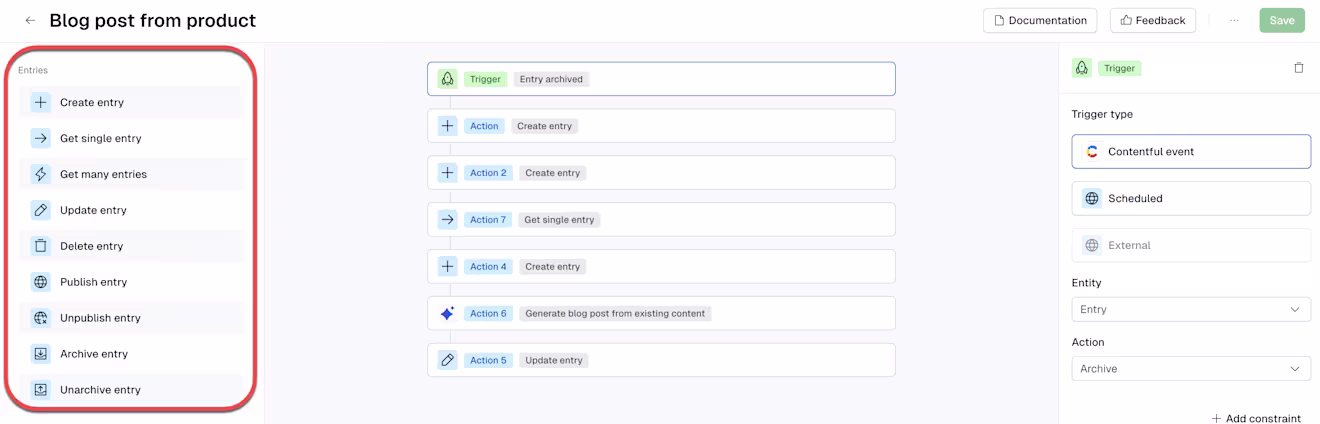Choose Update entry from the Entries list
Image resolution: width=1320 pixels, height=424 pixels.
tap(131, 210)
